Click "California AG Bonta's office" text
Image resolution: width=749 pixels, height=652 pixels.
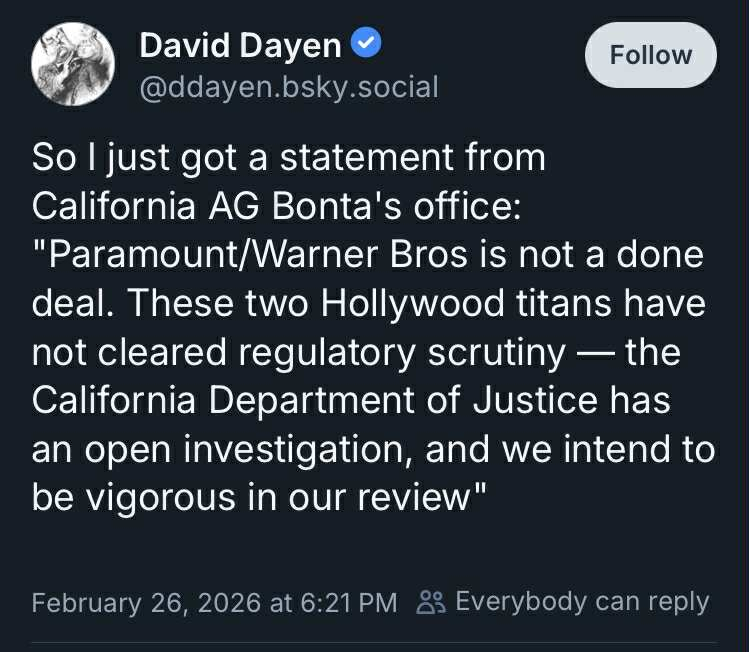[272, 206]
